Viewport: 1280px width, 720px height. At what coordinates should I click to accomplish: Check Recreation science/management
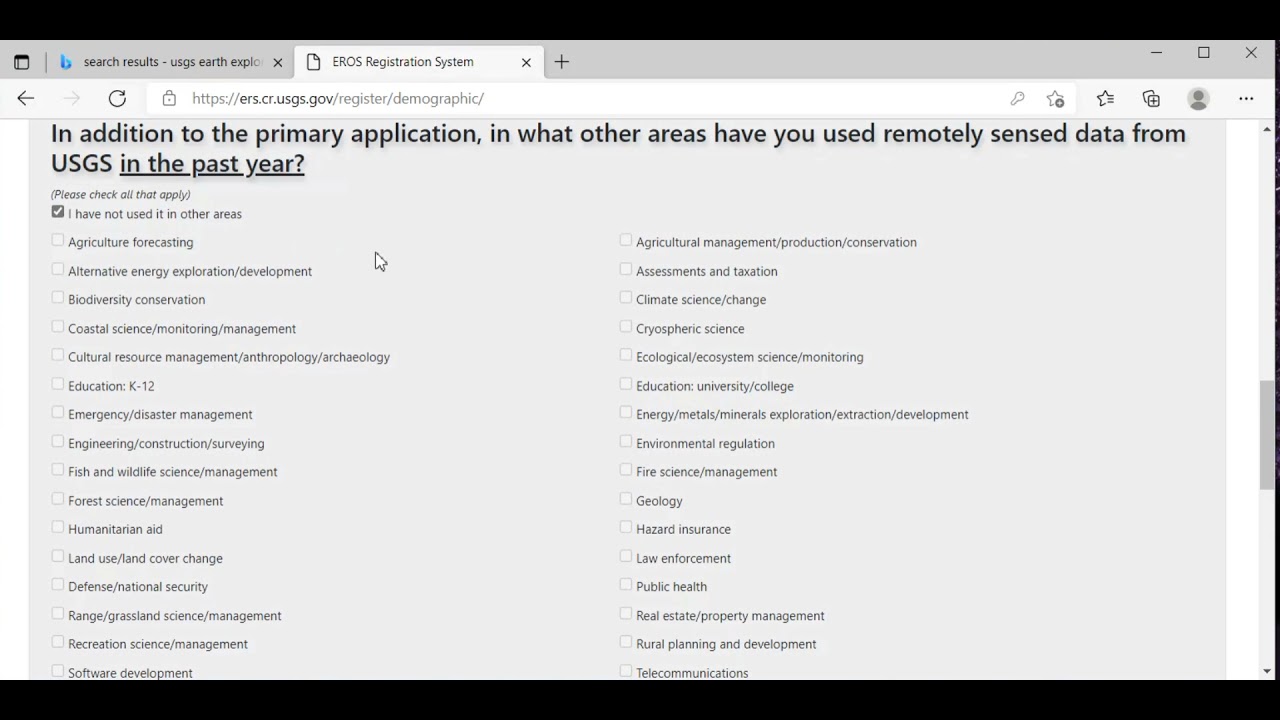[x=58, y=642]
